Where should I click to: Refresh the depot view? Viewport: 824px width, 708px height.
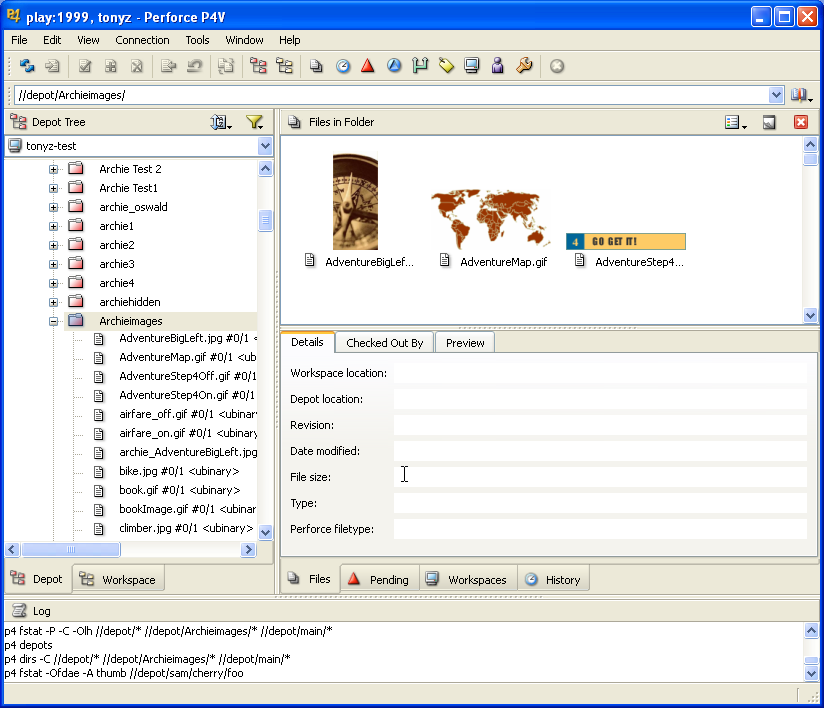tap(28, 66)
